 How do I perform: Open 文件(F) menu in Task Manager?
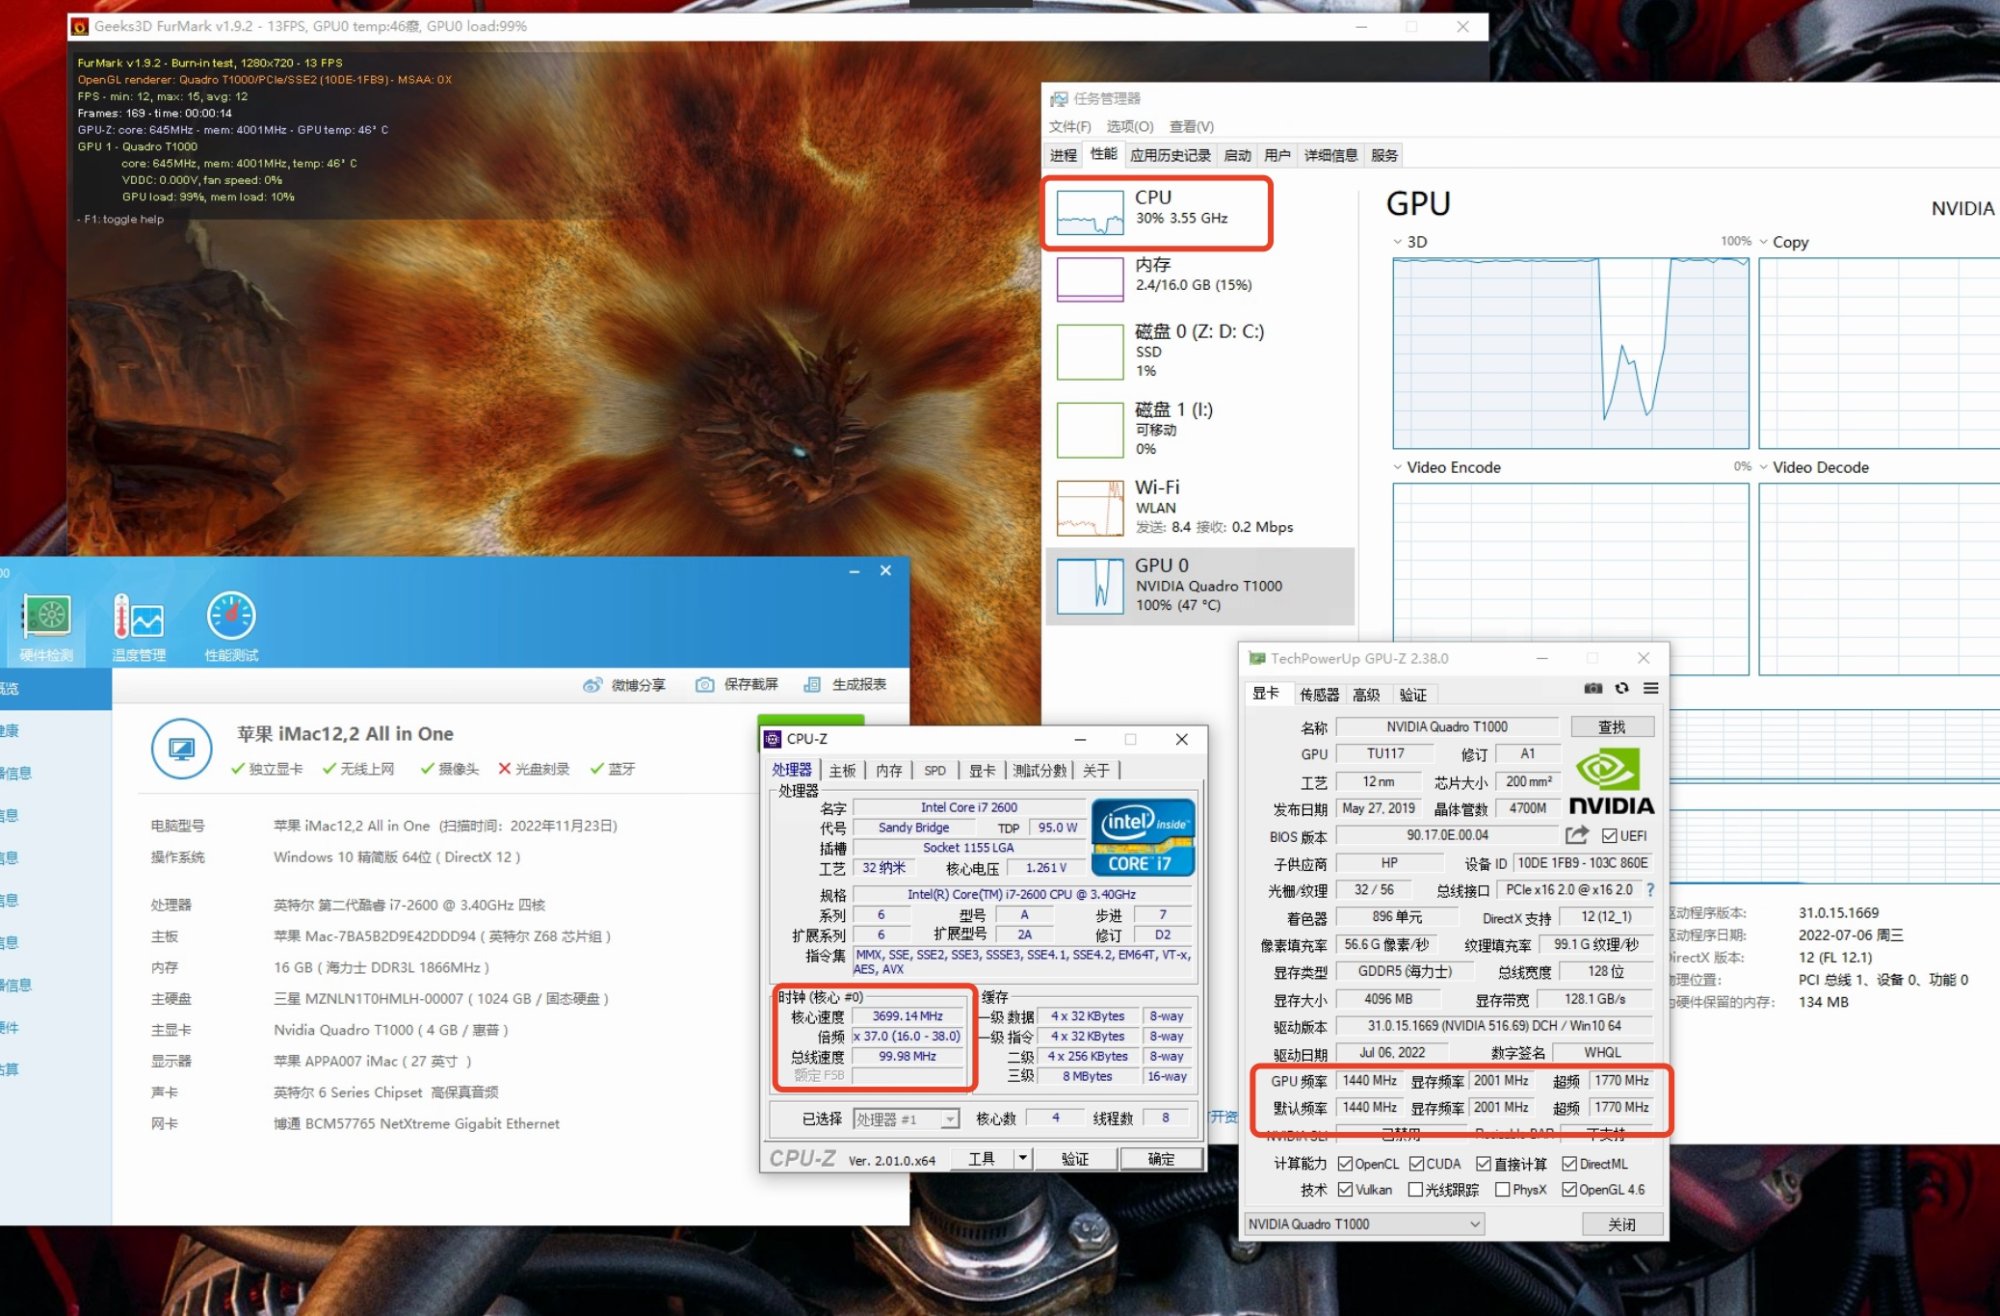point(1070,126)
